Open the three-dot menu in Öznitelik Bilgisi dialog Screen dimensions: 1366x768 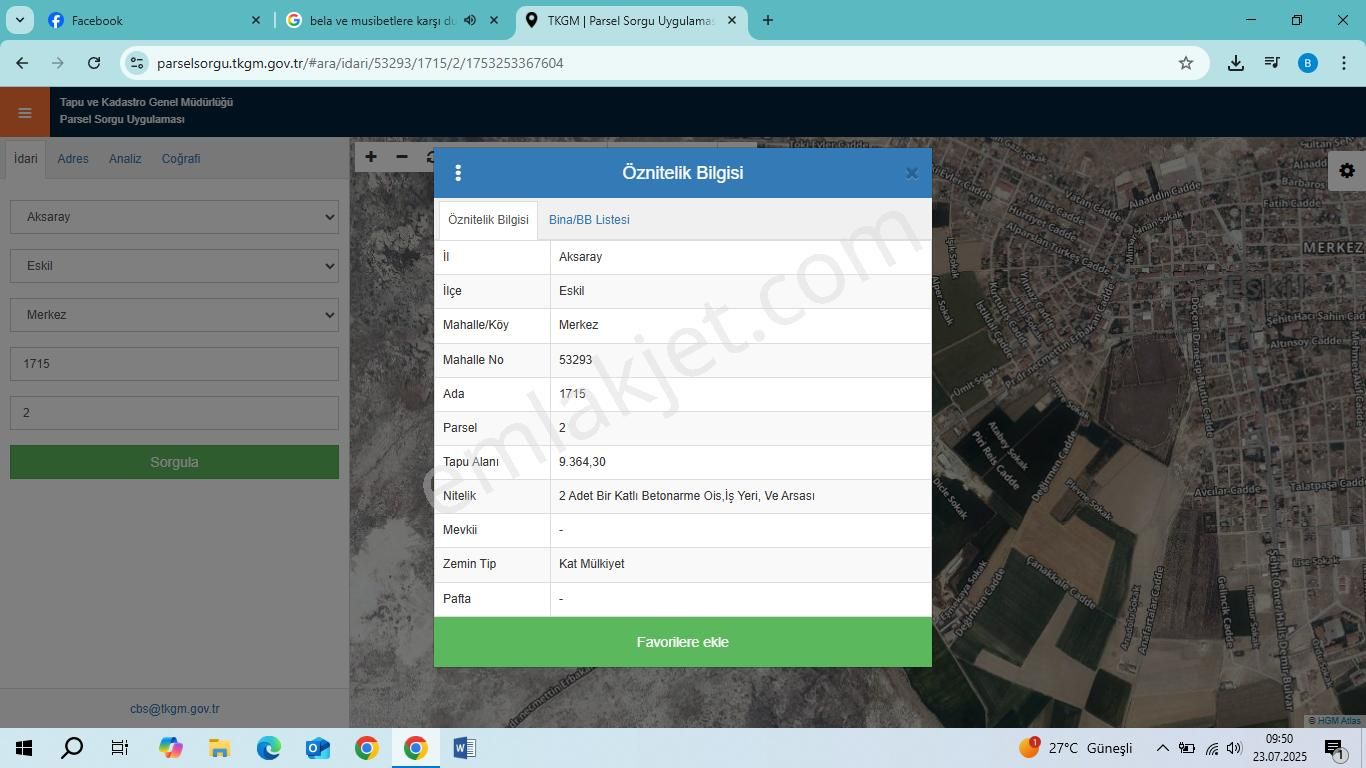[458, 173]
